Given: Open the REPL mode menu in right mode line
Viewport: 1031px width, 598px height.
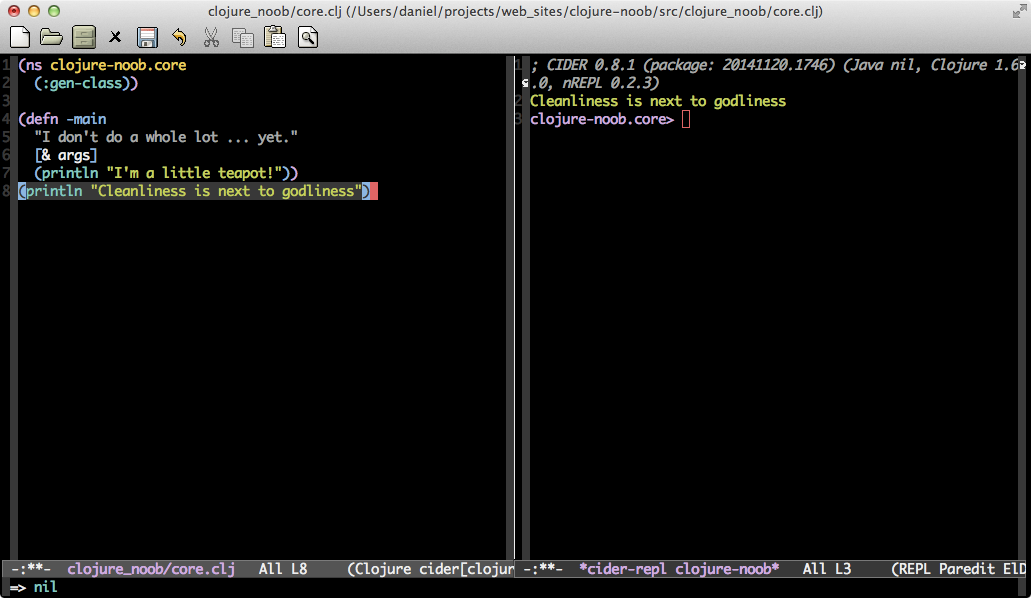Looking at the screenshot, I should pos(916,569).
